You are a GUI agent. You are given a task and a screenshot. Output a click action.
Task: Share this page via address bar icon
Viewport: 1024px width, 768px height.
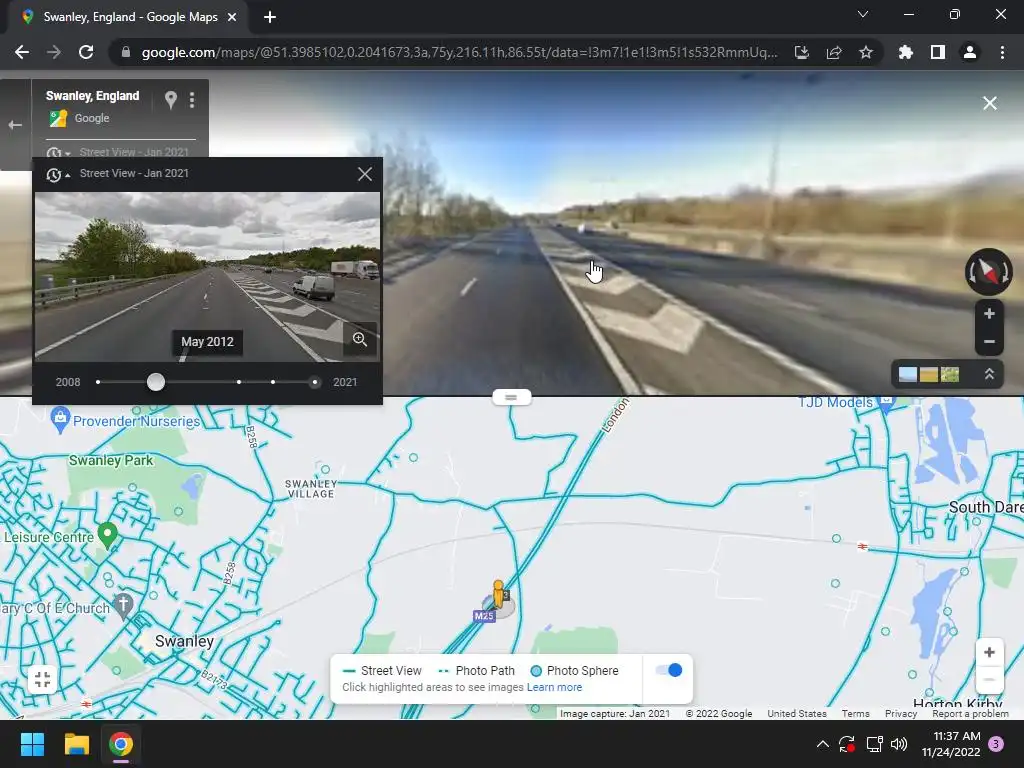pos(833,52)
